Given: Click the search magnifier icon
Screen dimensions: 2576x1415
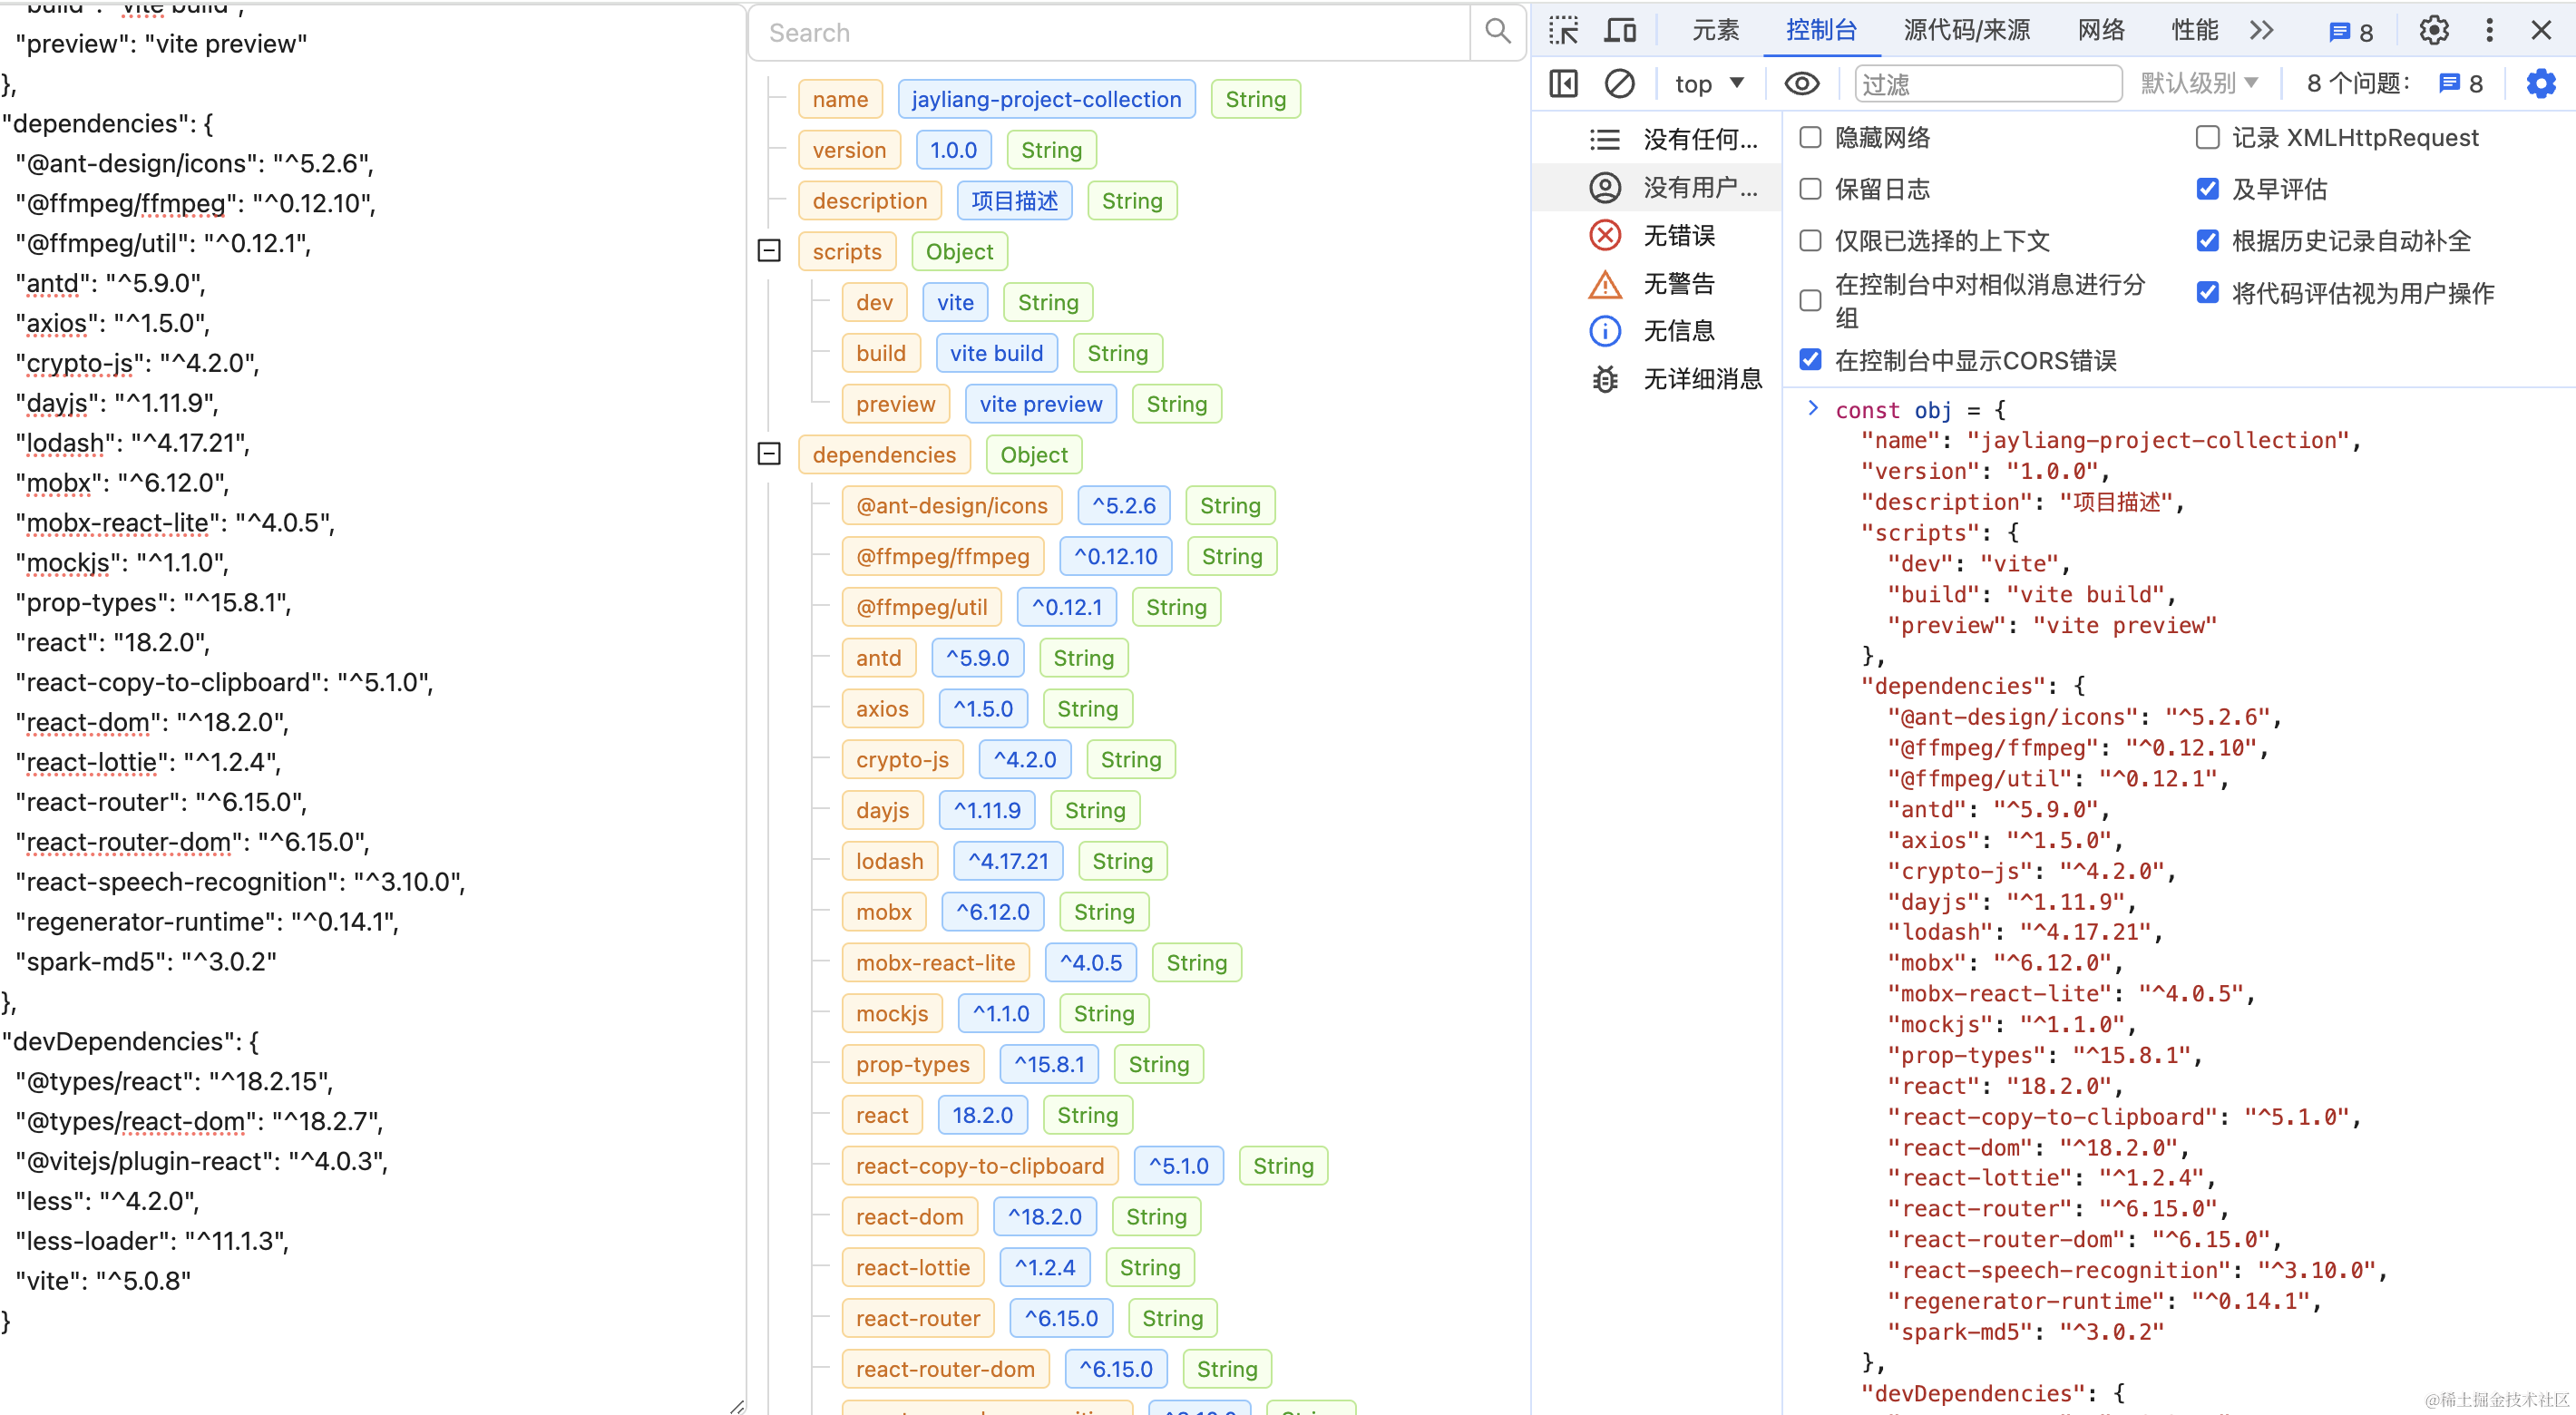Looking at the screenshot, I should pyautogui.click(x=1497, y=32).
